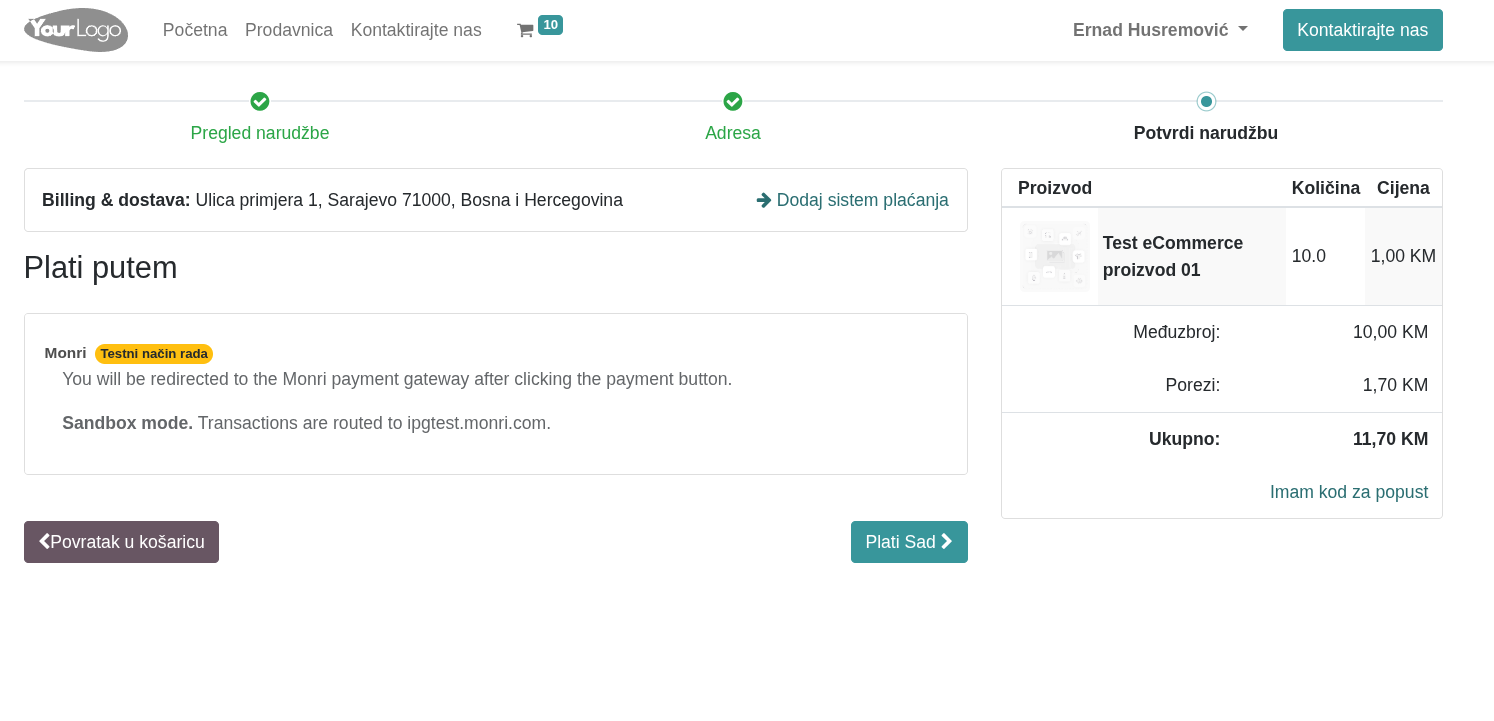Click the cart quantity badge showing 10
This screenshot has width=1494, height=721.
pyautogui.click(x=550, y=25)
